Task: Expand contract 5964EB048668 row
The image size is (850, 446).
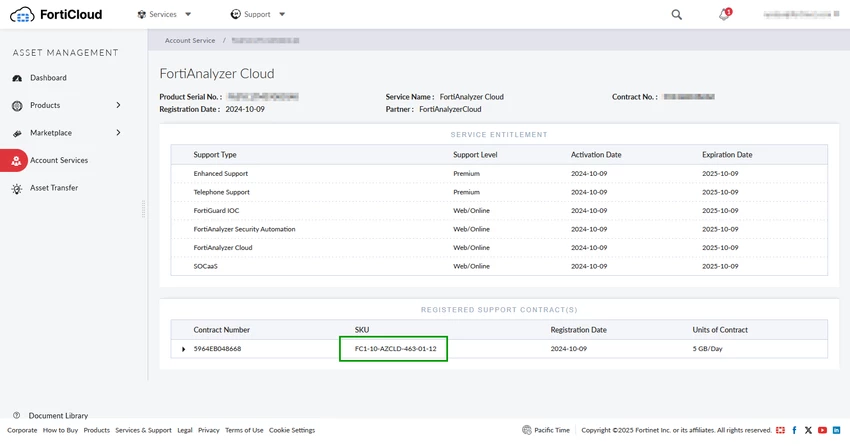Action: point(183,349)
